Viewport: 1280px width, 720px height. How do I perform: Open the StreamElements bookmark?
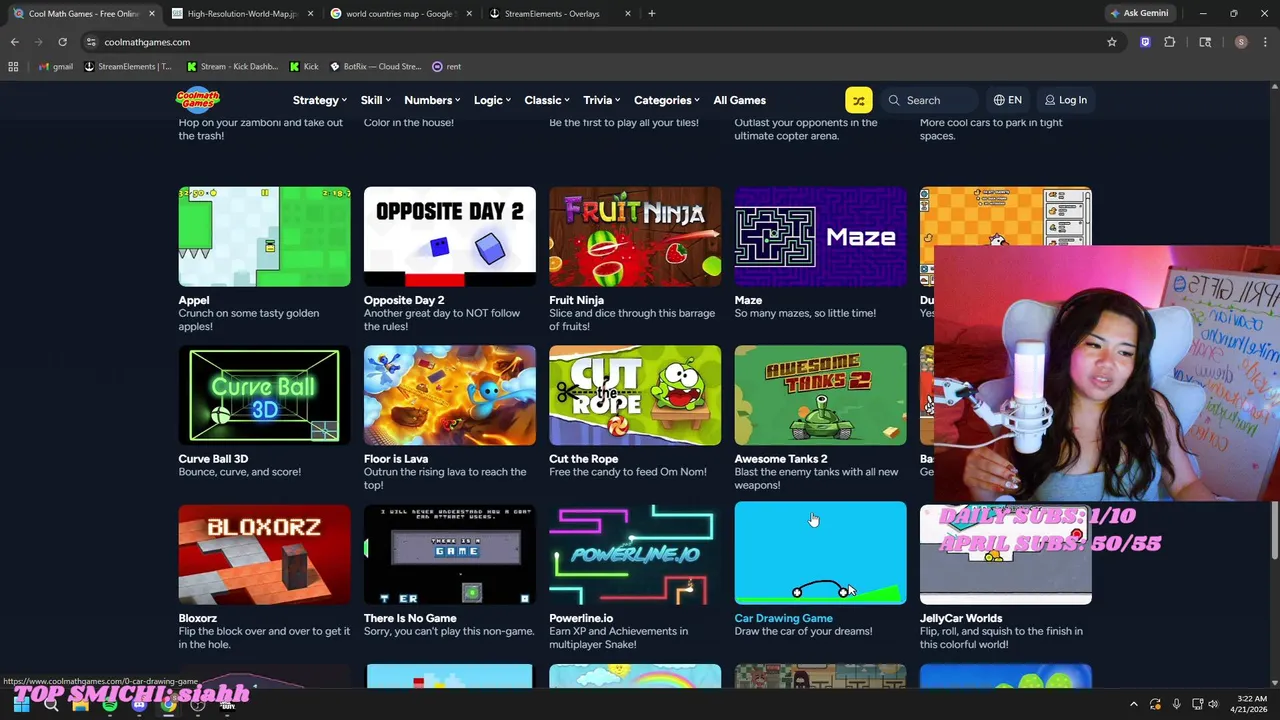click(x=128, y=66)
